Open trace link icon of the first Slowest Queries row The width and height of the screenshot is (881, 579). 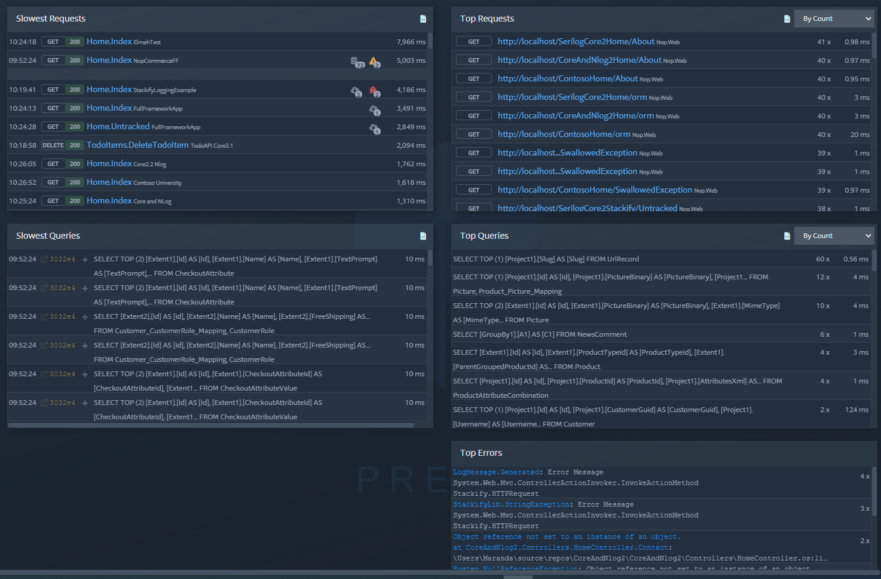click(44, 259)
